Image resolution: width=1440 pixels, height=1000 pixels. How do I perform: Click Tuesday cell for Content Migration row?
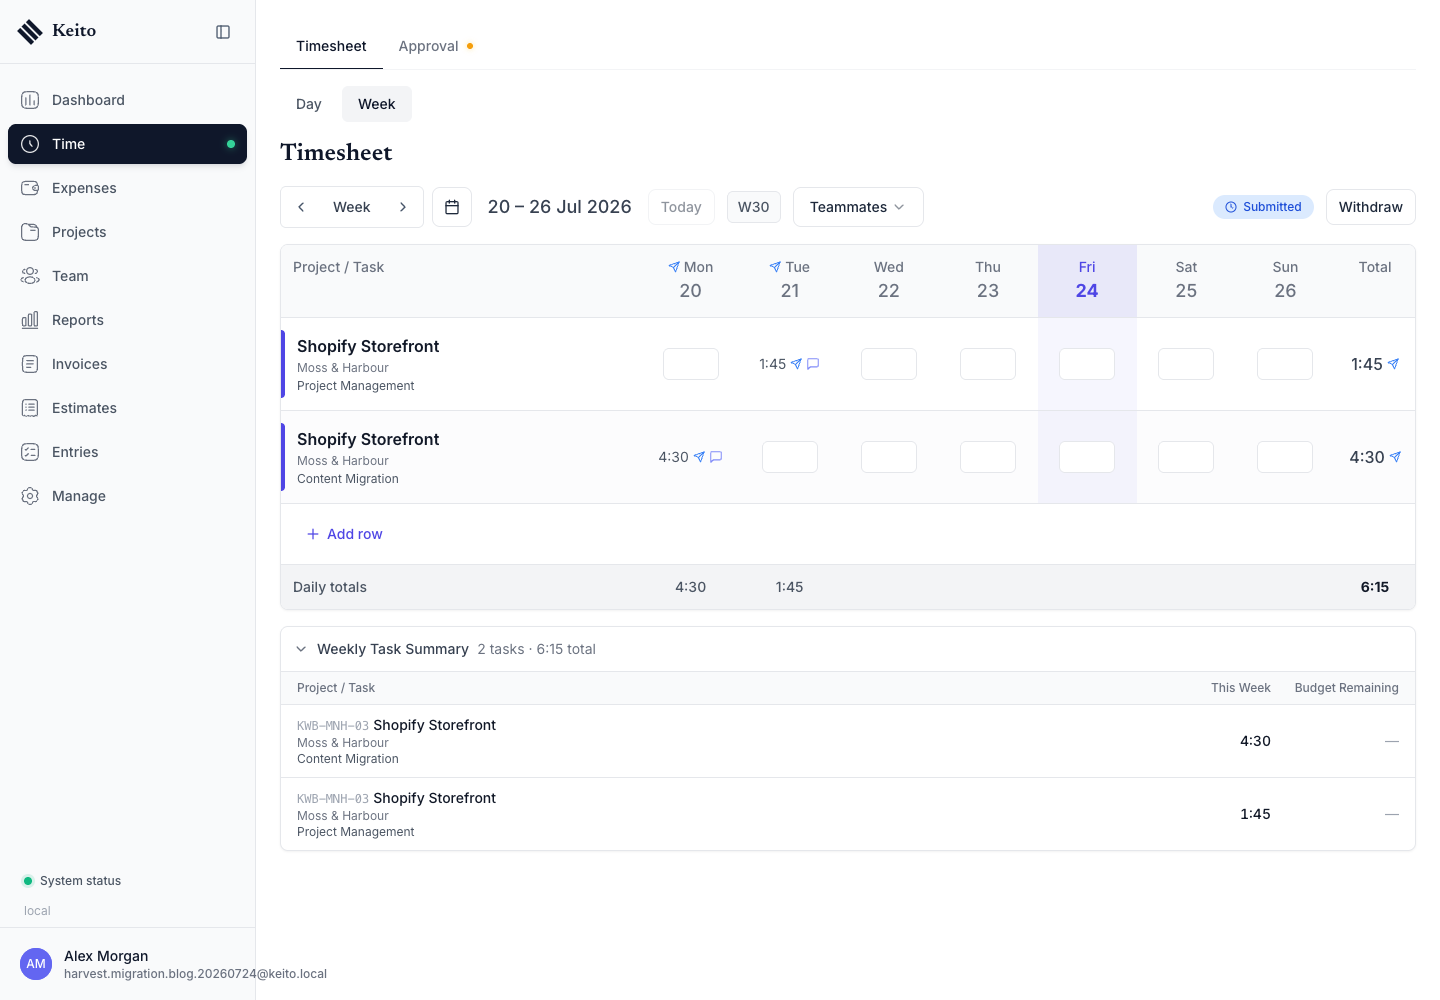point(790,457)
